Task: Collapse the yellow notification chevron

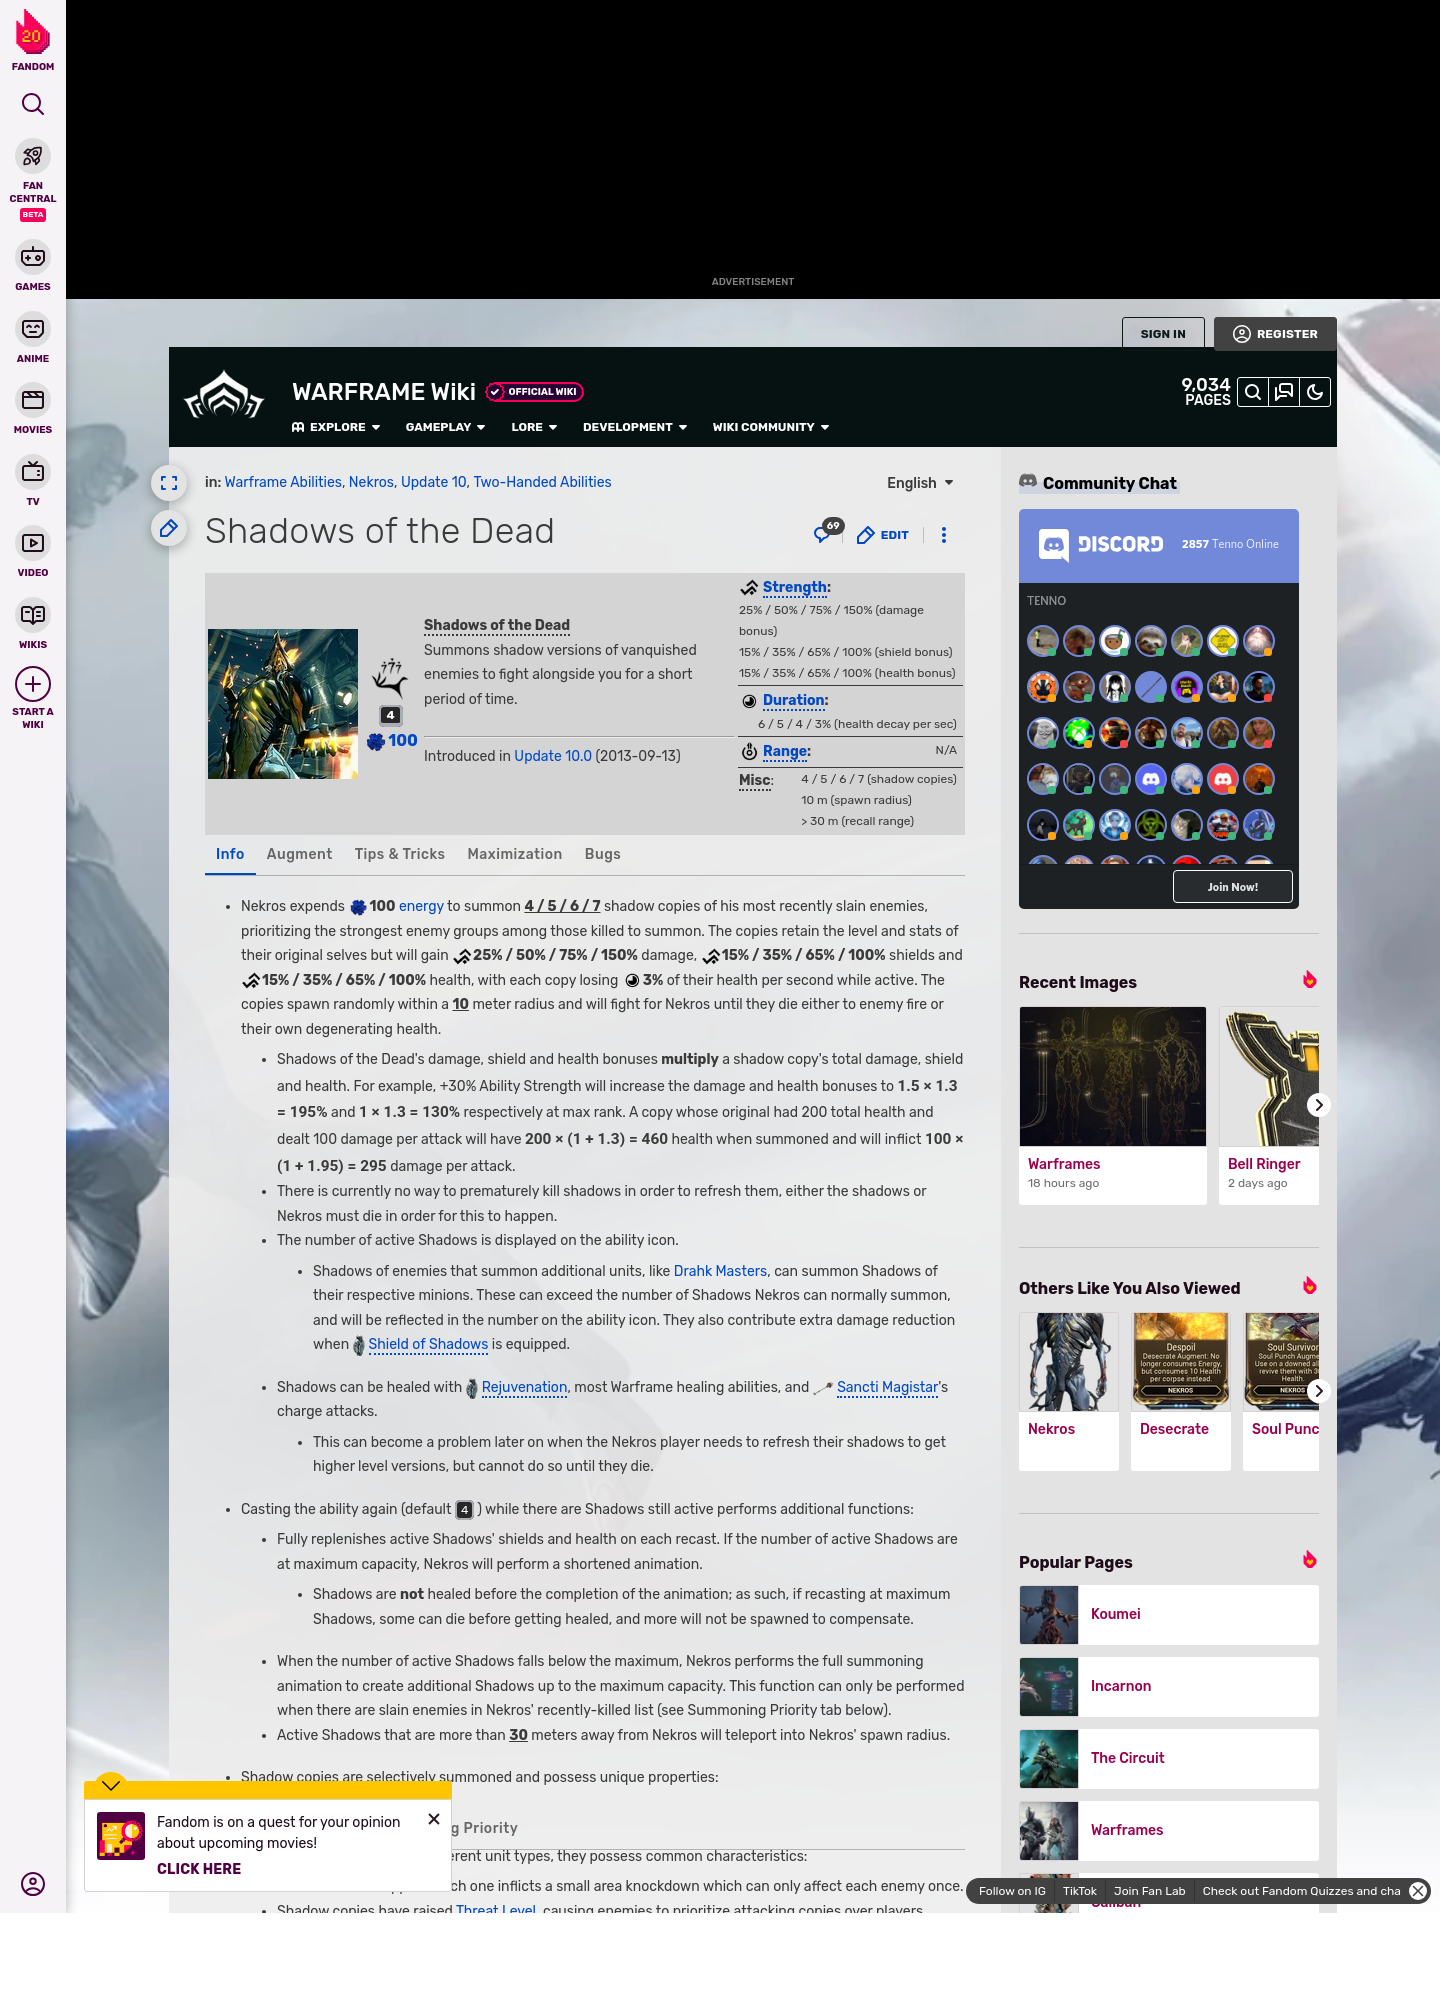Action: point(111,1785)
